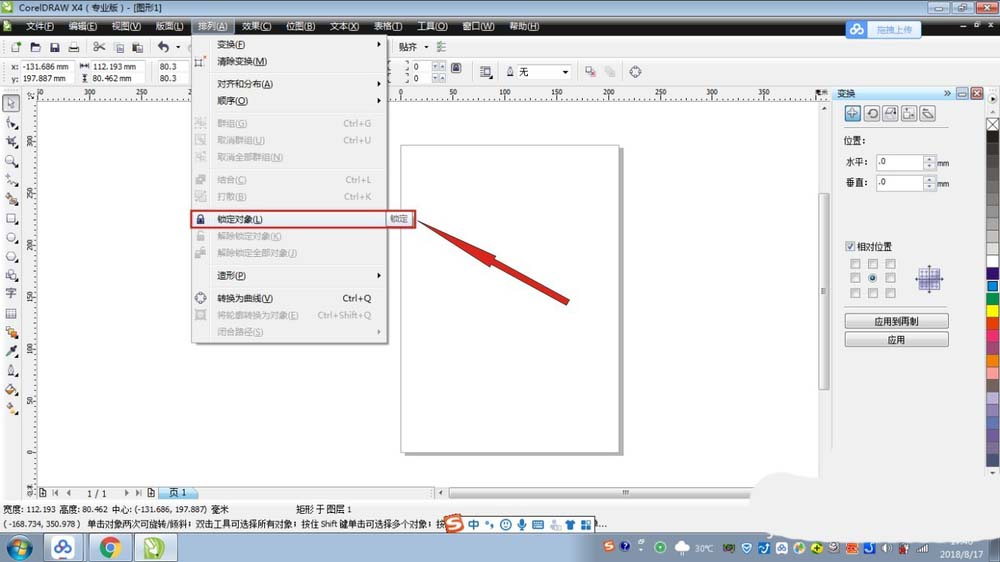The width and height of the screenshot is (1000, 562).
Task: Collapse the 变换 docker with the chevrons
Action: [x=947, y=93]
